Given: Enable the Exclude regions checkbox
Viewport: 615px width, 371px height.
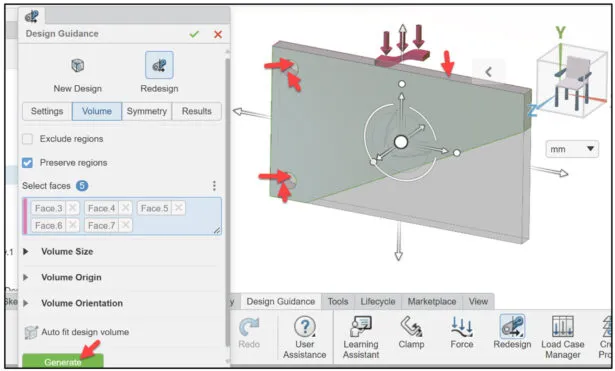Looking at the screenshot, I should 27,139.
